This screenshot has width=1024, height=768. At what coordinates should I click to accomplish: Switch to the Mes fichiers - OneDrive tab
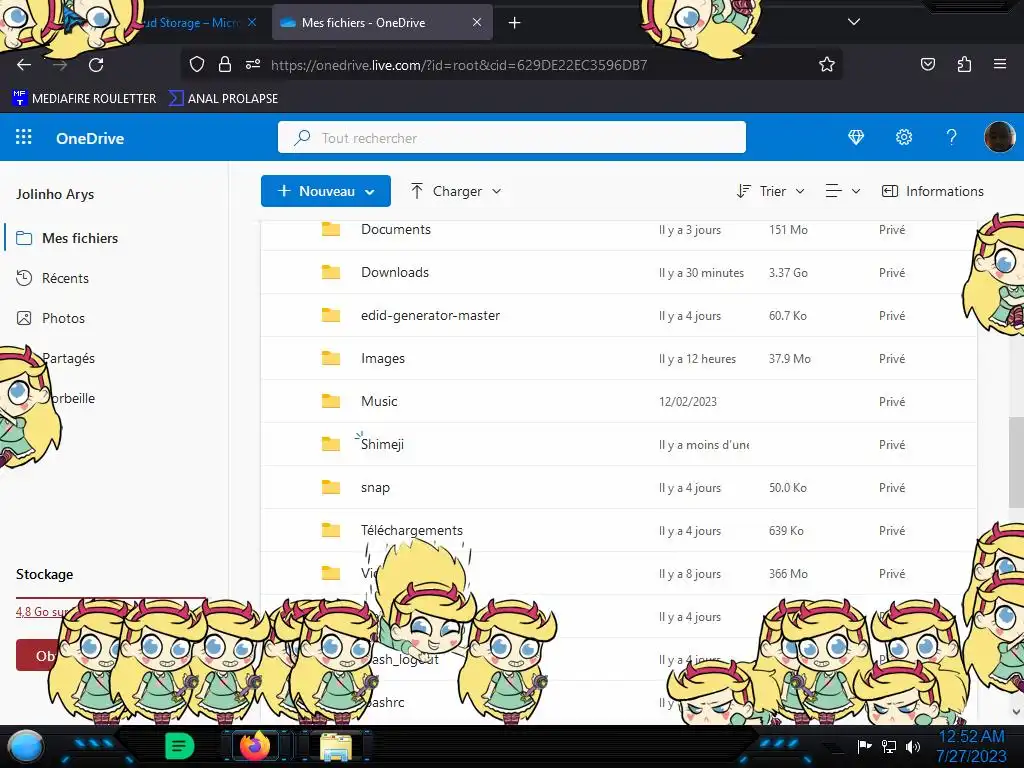tap(382, 22)
